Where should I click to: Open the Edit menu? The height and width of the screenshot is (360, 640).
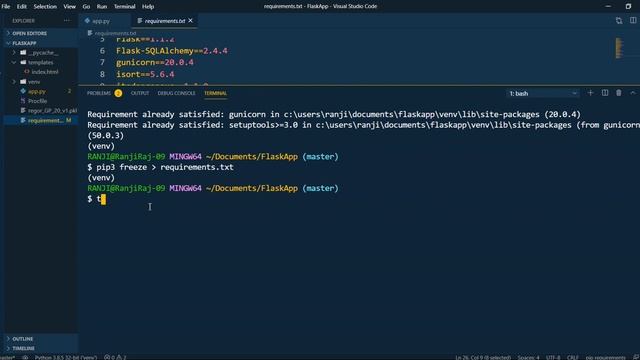pyautogui.click(x=22, y=7)
